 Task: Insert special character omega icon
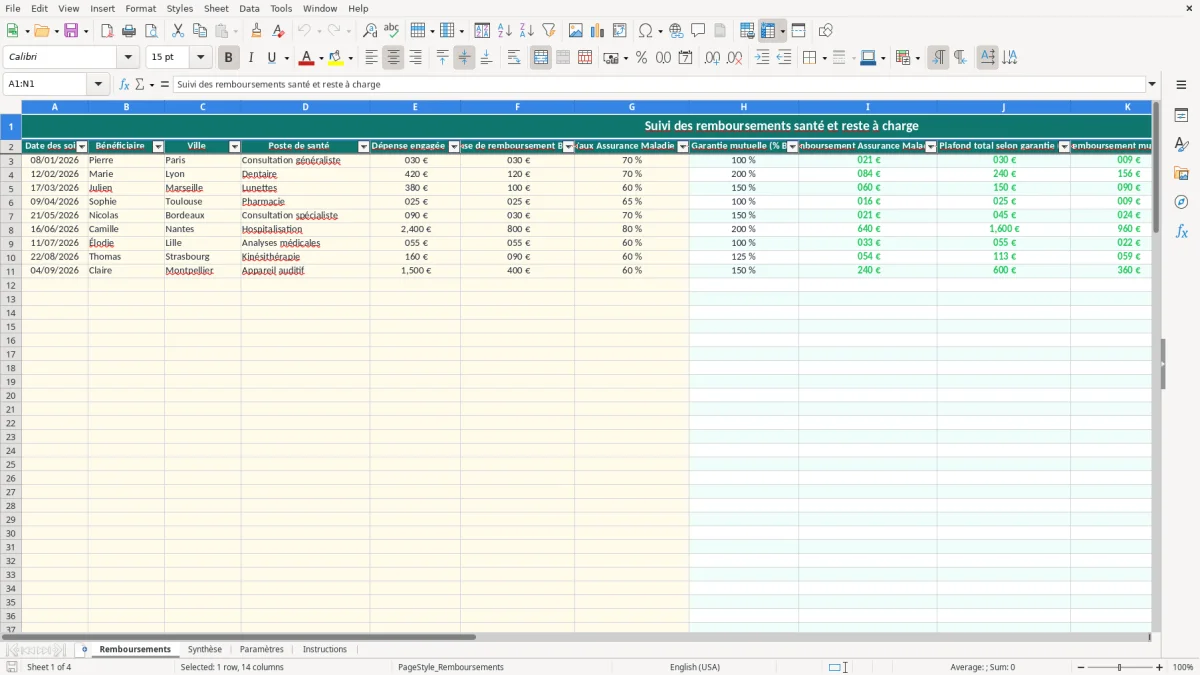(x=646, y=31)
